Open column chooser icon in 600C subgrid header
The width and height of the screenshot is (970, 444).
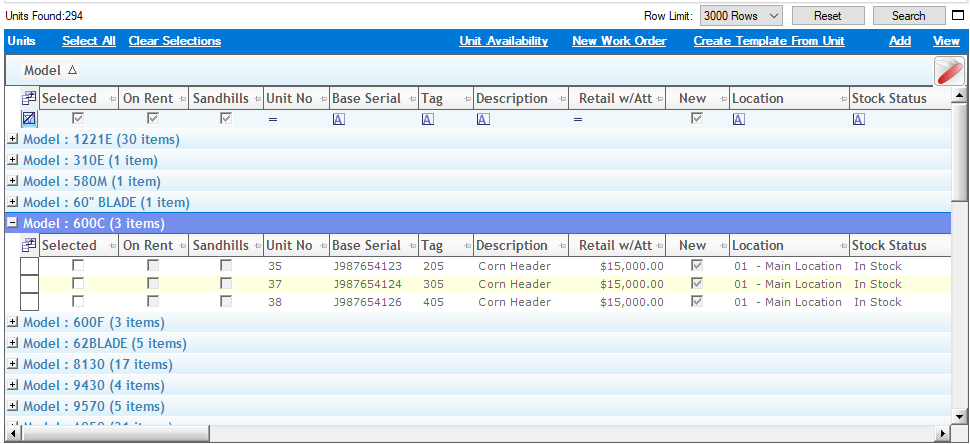[x=29, y=246]
